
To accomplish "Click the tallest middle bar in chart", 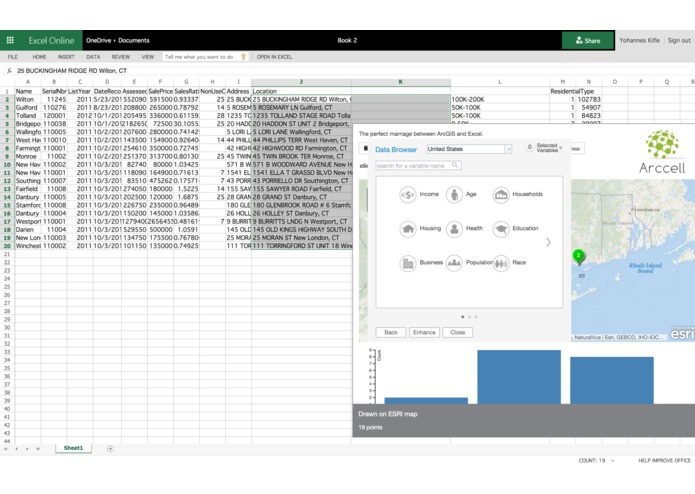I will pos(519,377).
